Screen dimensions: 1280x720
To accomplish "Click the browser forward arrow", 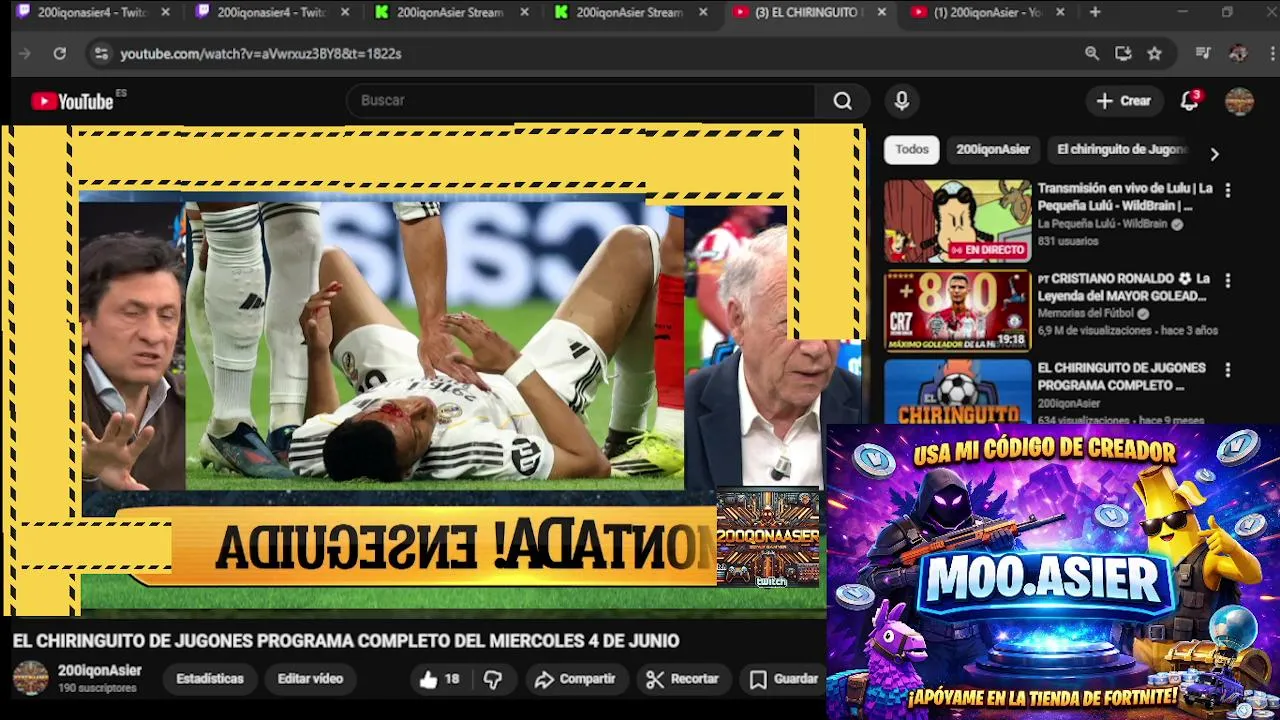I will [x=25, y=54].
